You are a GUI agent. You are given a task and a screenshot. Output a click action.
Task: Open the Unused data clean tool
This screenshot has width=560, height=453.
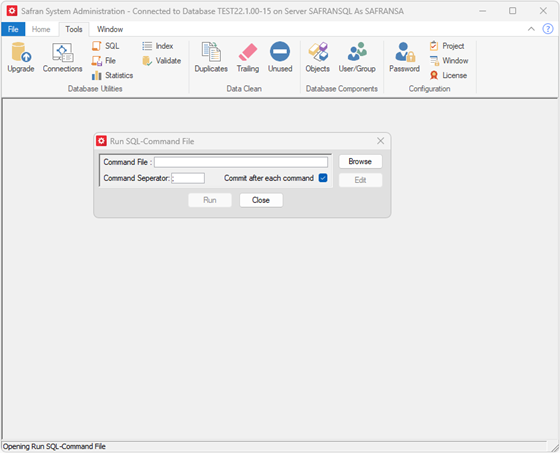pyautogui.click(x=280, y=57)
